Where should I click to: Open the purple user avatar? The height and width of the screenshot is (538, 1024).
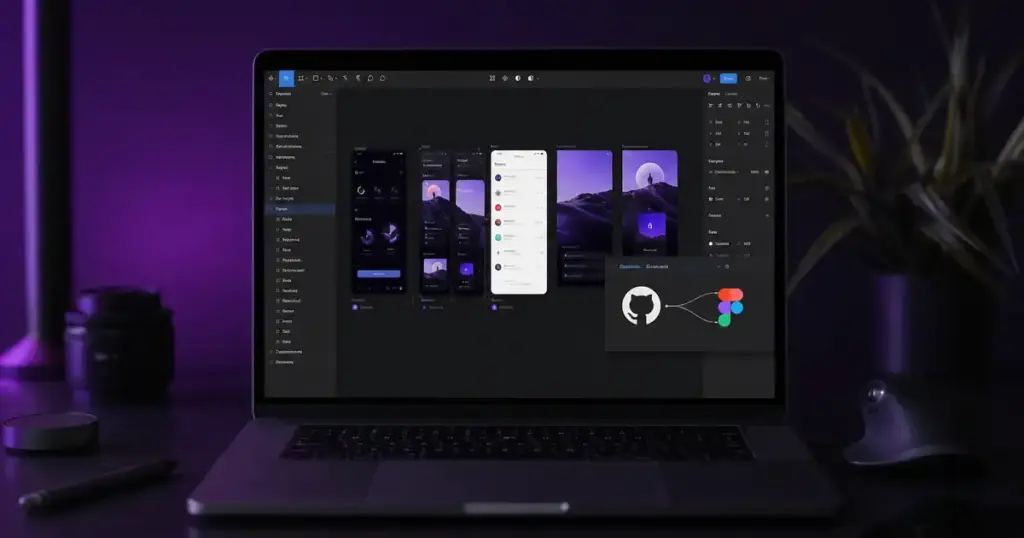coord(707,78)
